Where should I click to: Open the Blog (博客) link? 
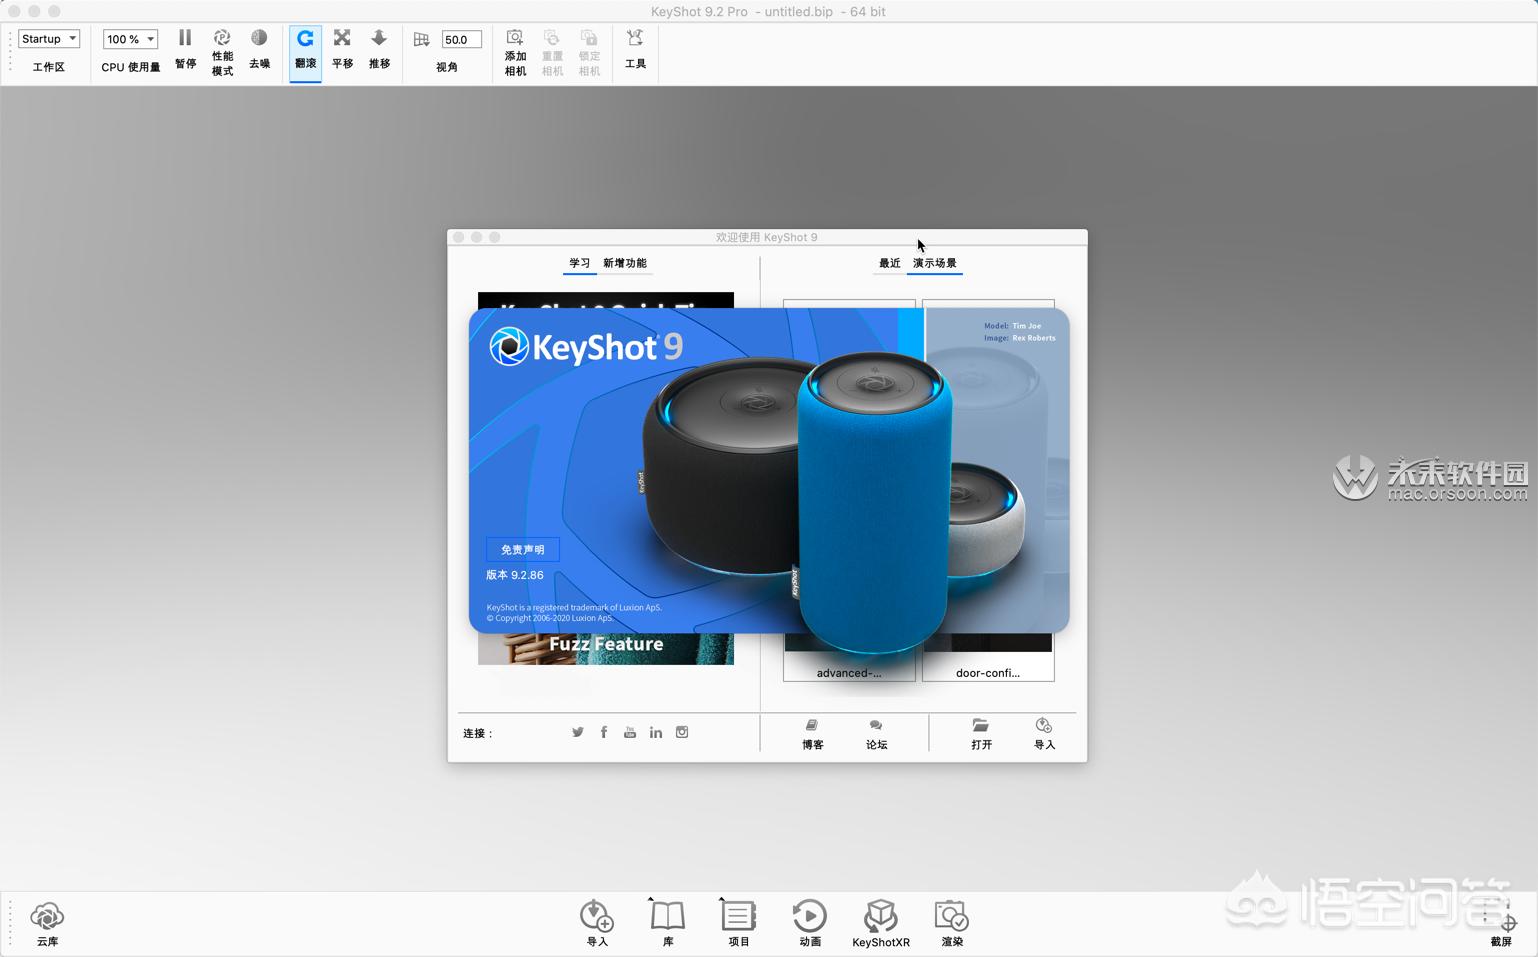point(812,734)
